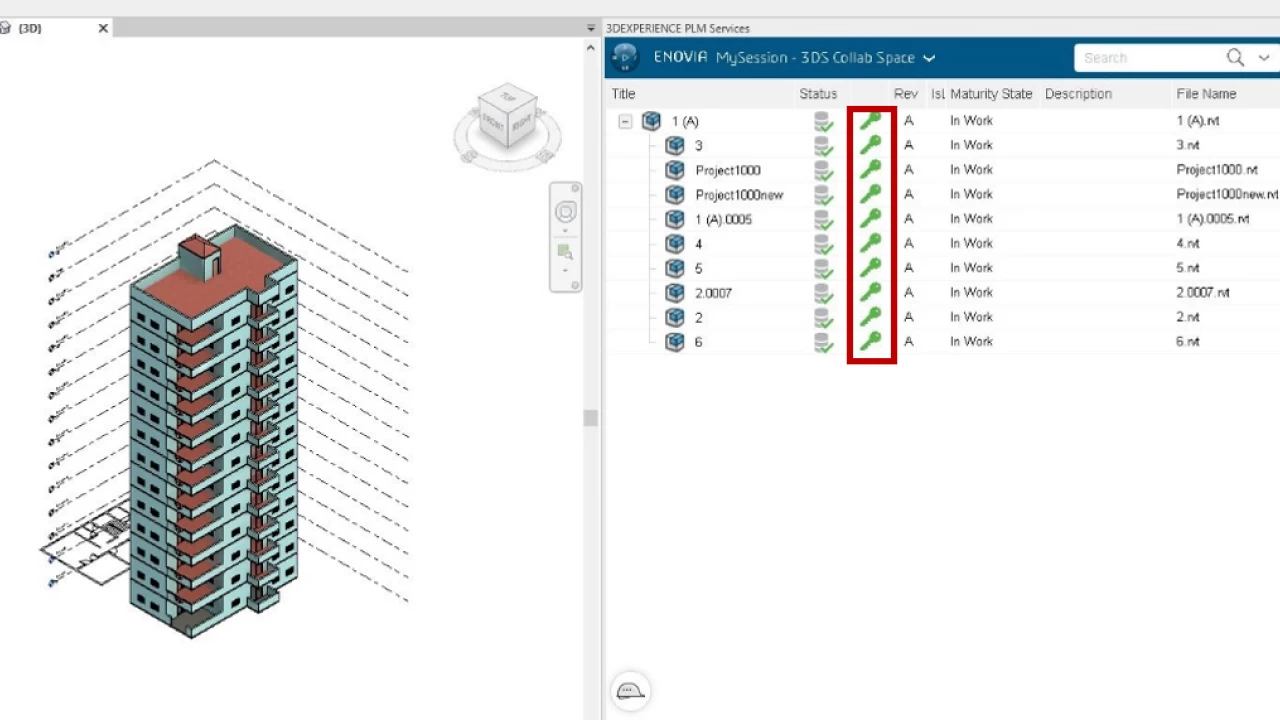
Task: Collapse the 1 (A) tree node
Action: pyautogui.click(x=625, y=121)
